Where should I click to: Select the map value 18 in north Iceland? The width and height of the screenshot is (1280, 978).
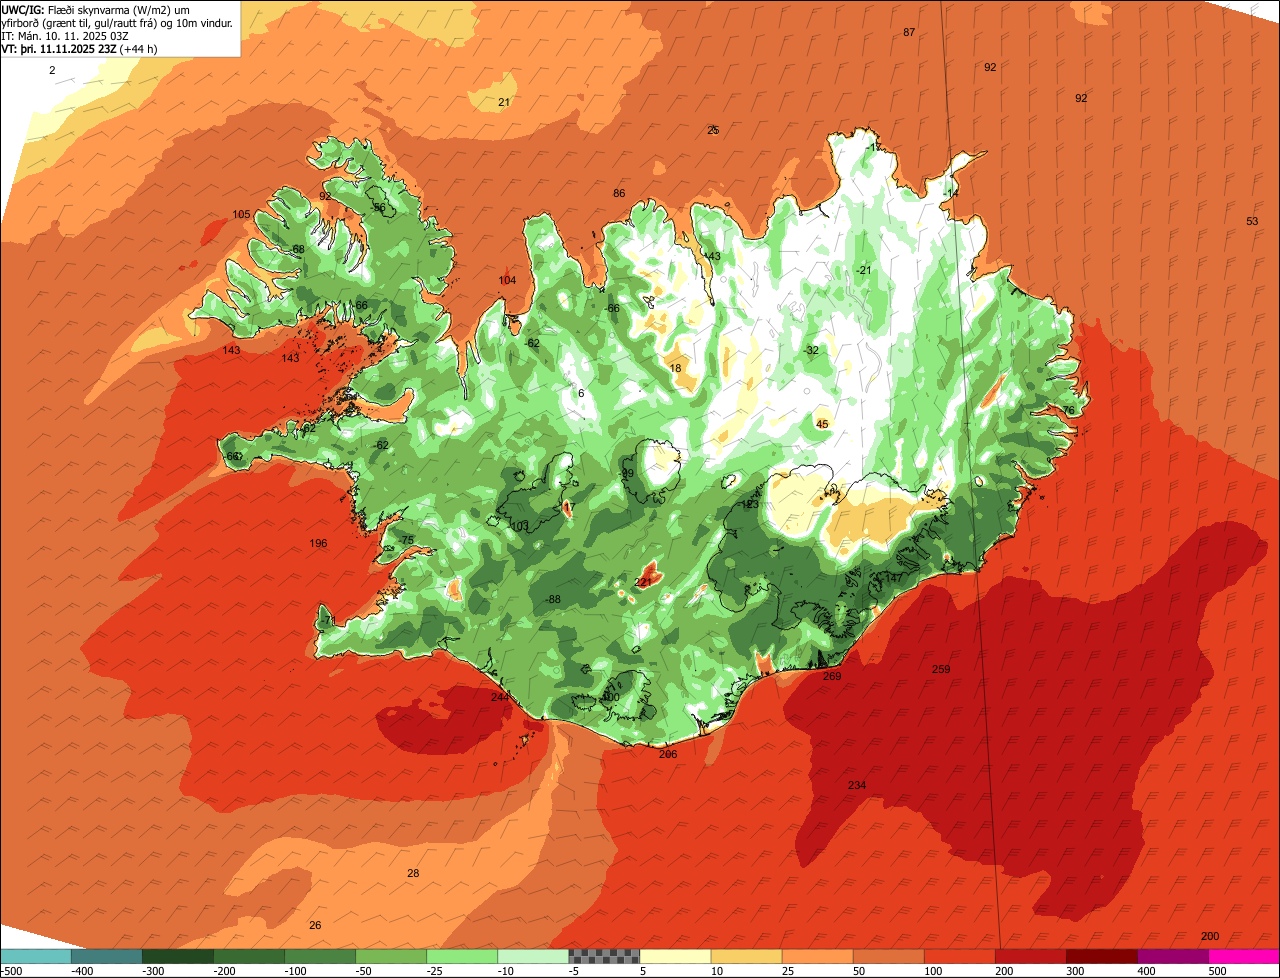(x=675, y=368)
